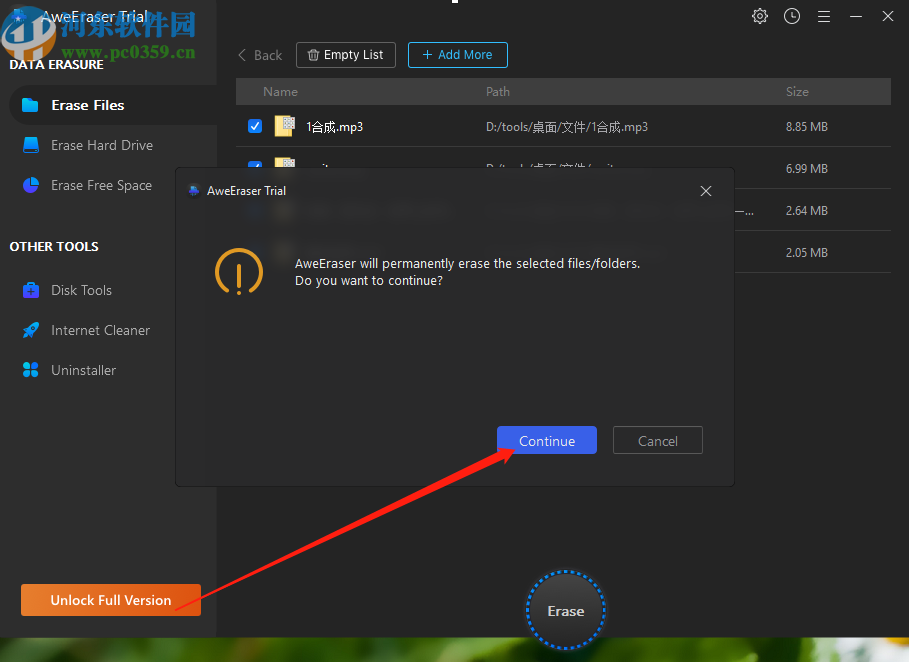Click the Erase Free Space pie icon
This screenshot has width=909, height=662.
pos(31,185)
